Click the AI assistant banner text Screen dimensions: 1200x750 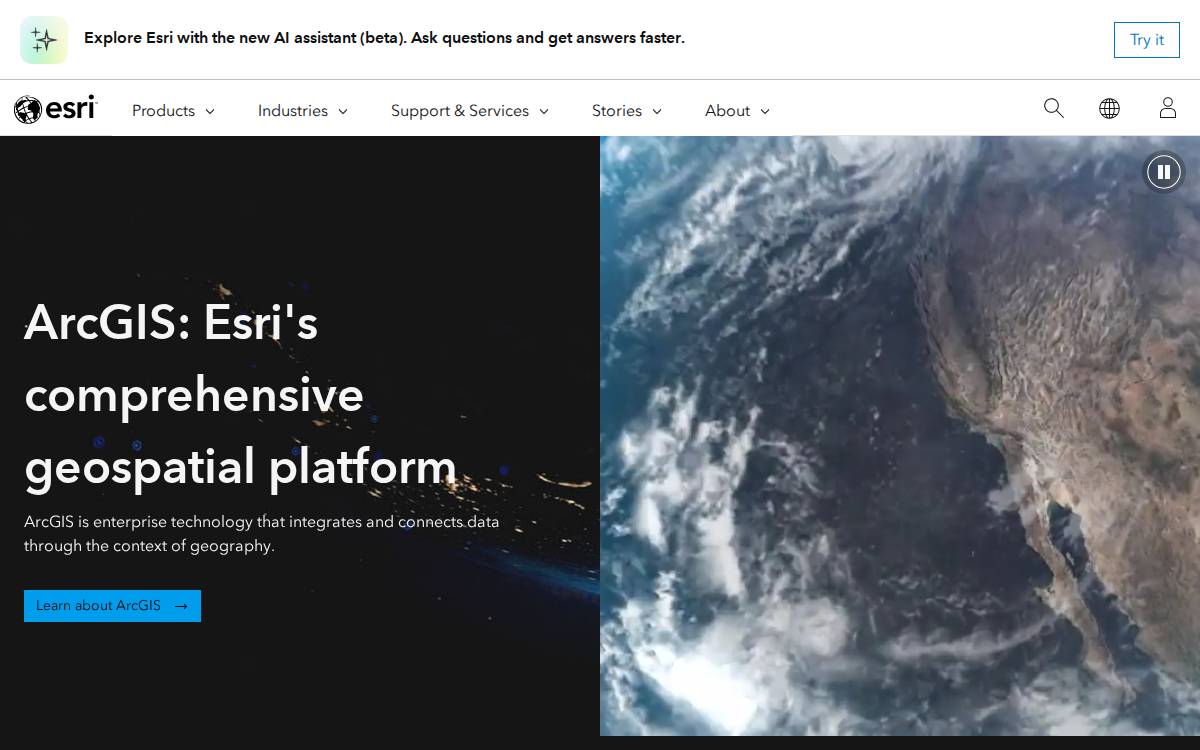pyautogui.click(x=384, y=38)
